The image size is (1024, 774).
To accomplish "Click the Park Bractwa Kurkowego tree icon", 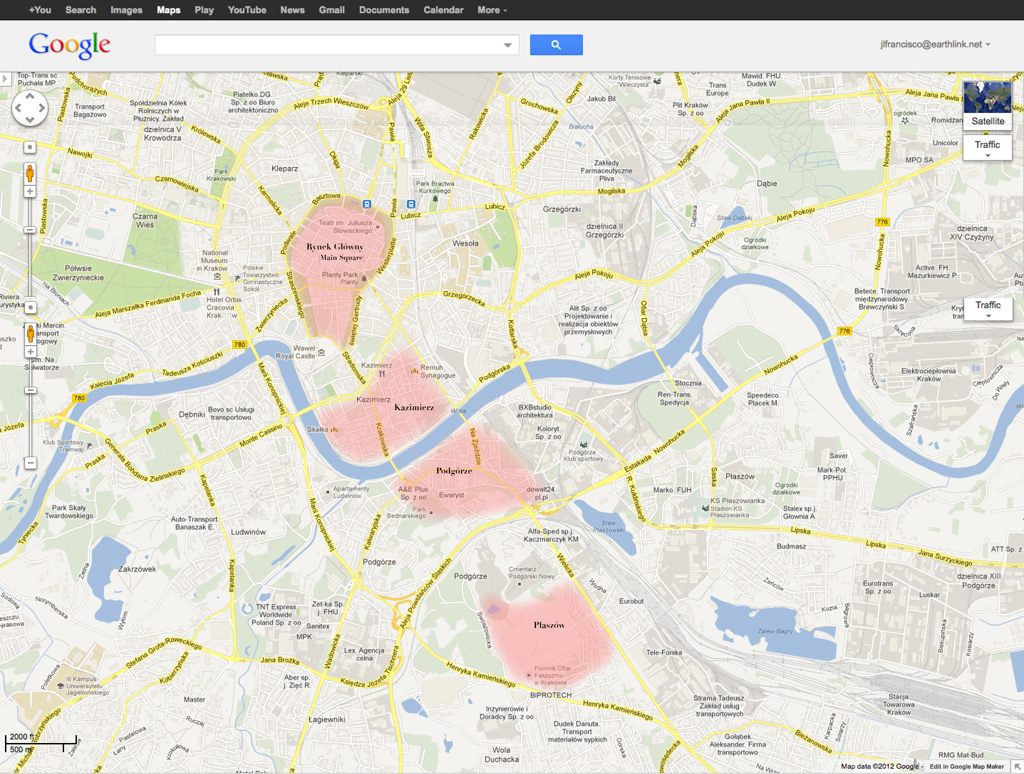I will point(435,198).
